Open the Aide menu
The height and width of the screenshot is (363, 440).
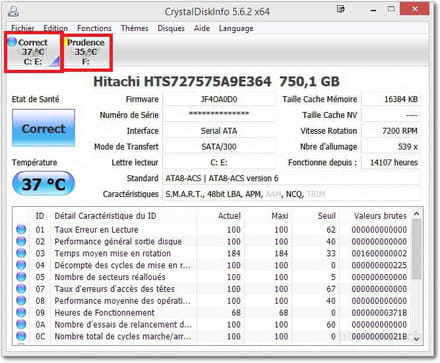coord(202,28)
